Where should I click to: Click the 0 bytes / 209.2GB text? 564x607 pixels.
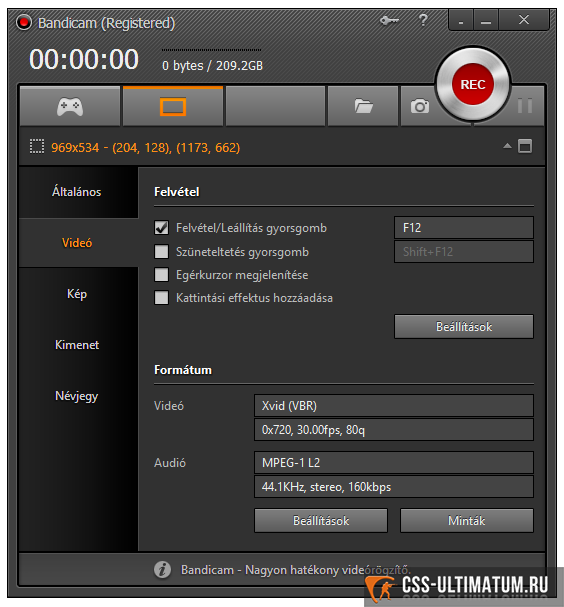click(x=212, y=65)
